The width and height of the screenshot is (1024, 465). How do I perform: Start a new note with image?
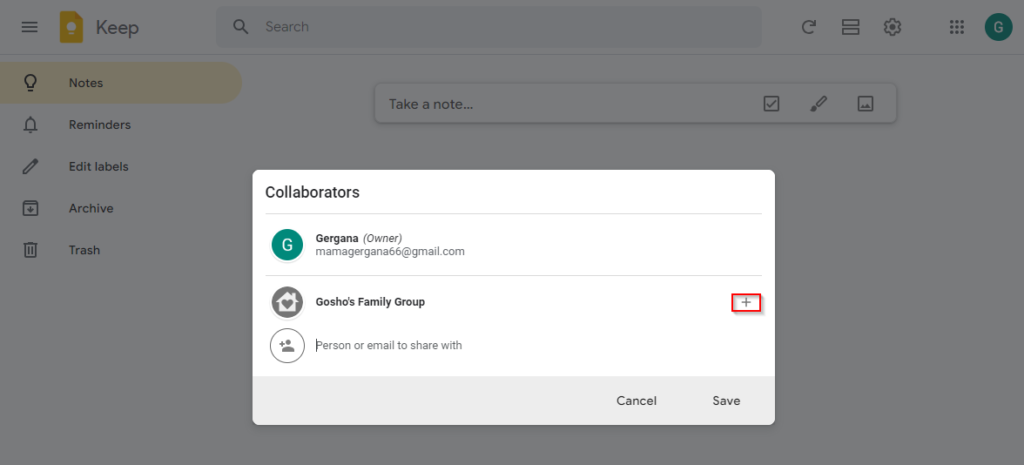coord(865,103)
